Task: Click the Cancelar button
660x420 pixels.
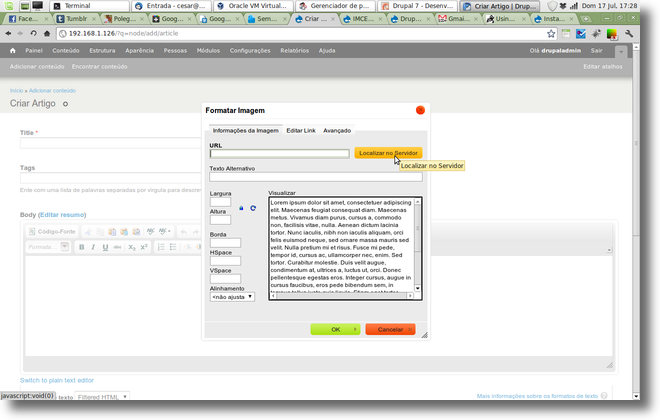Action: [x=390, y=329]
